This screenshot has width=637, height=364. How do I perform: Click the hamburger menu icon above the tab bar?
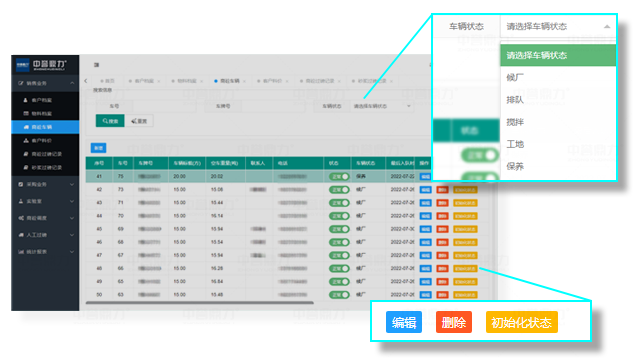point(96,65)
